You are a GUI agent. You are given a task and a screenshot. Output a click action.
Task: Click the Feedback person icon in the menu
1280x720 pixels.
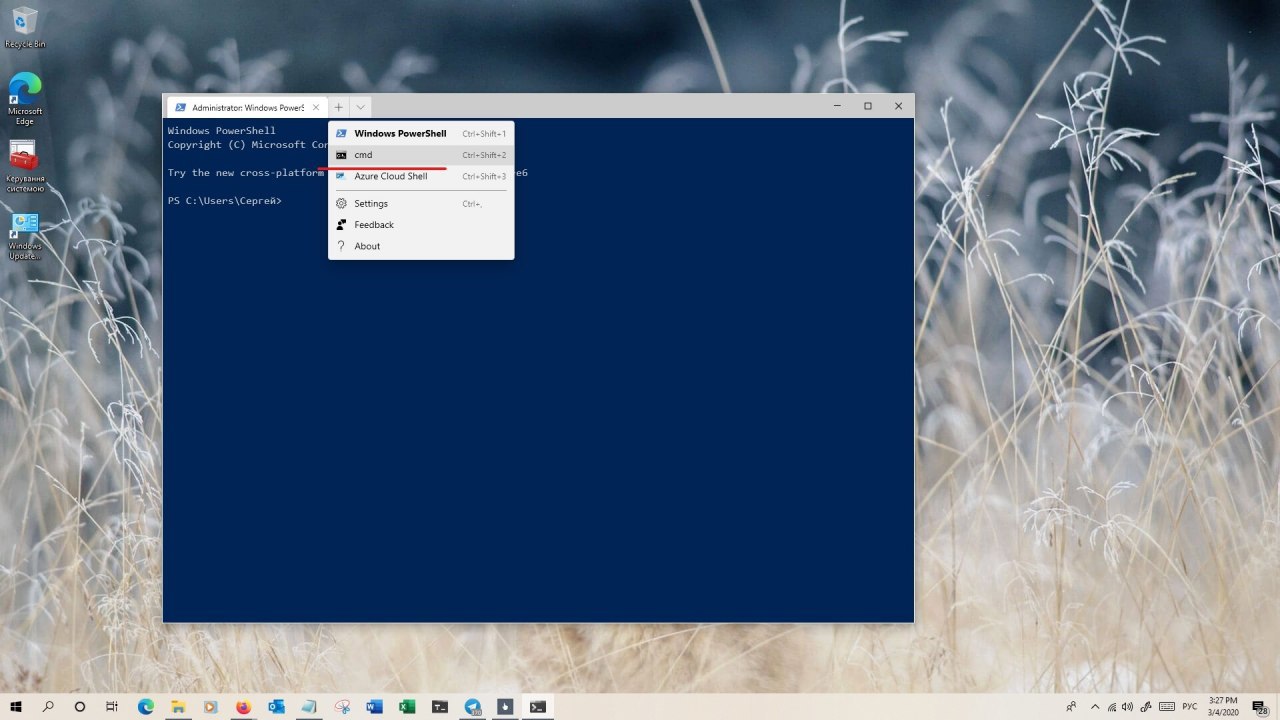[x=341, y=225]
